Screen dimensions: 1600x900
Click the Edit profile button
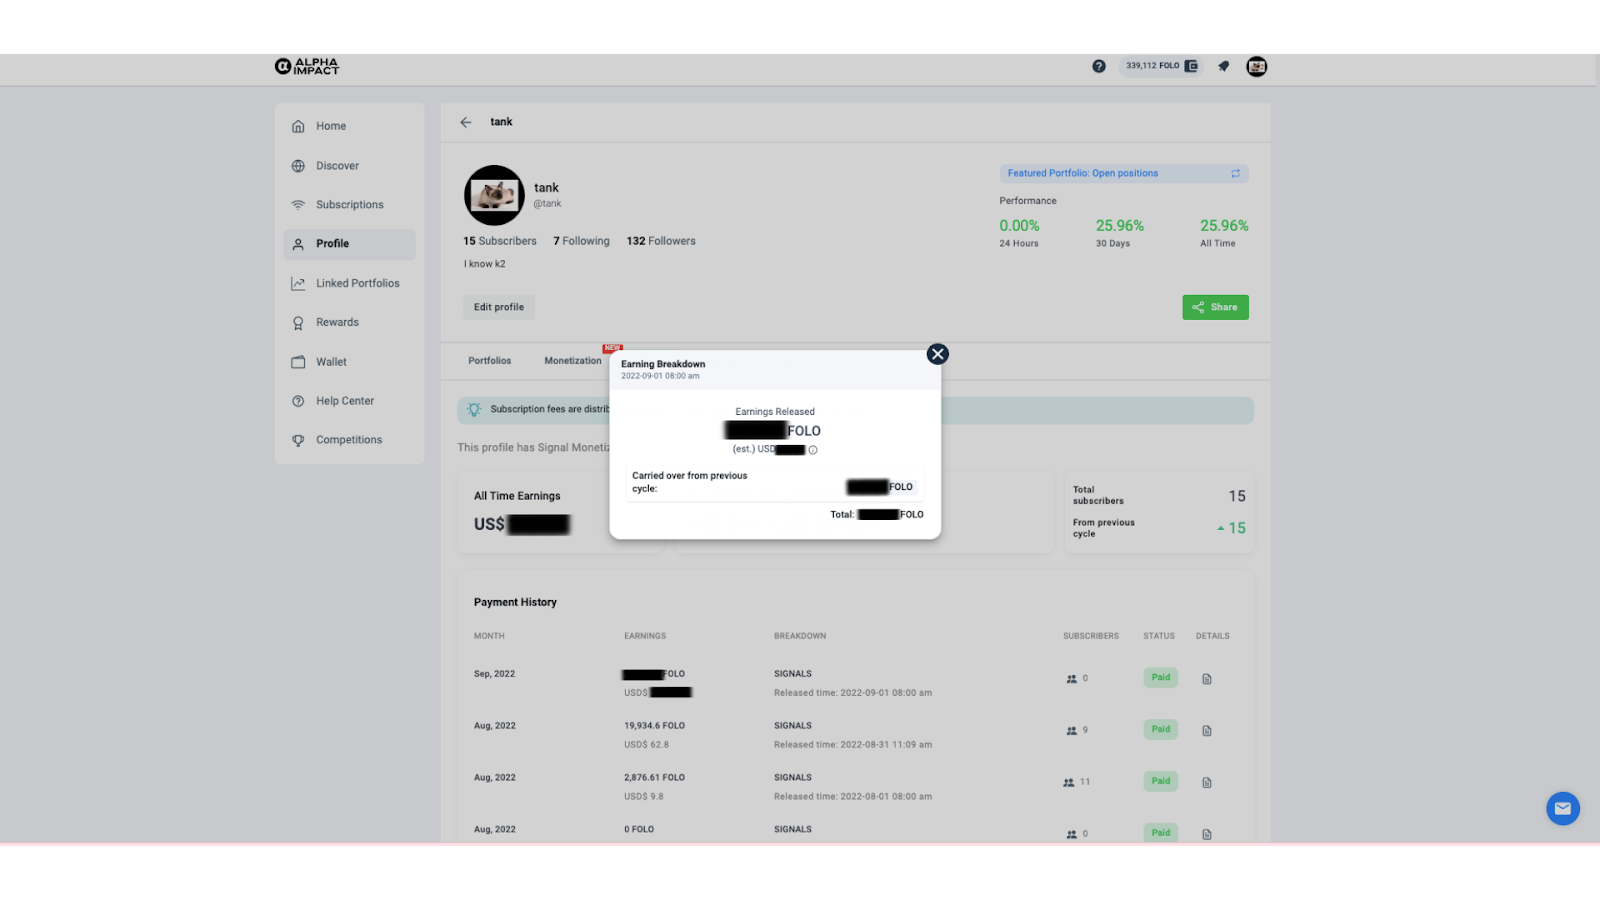499,307
